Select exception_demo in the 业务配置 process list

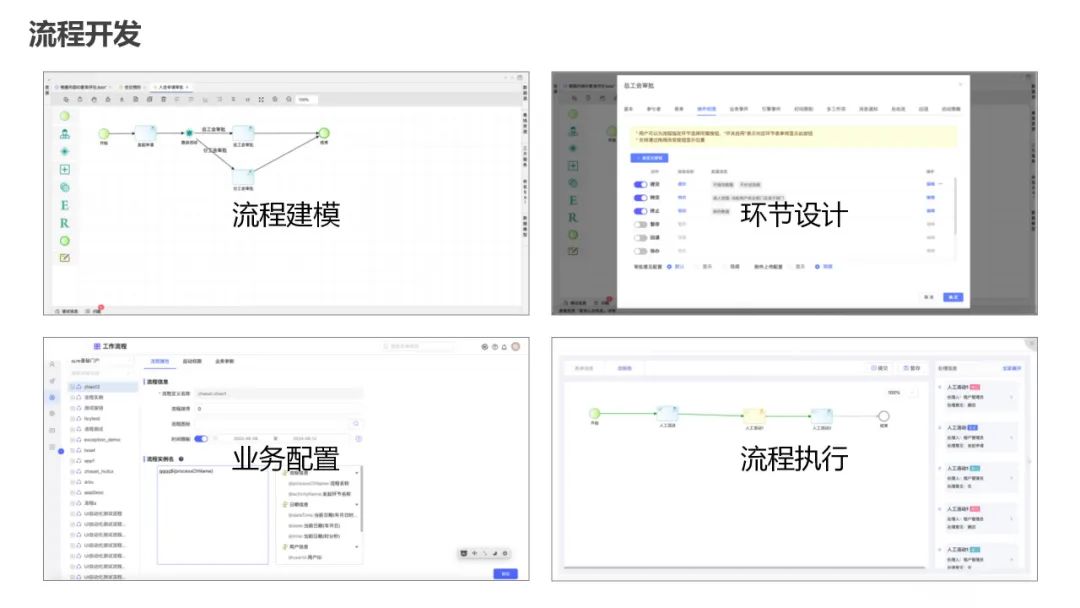[x=103, y=439]
